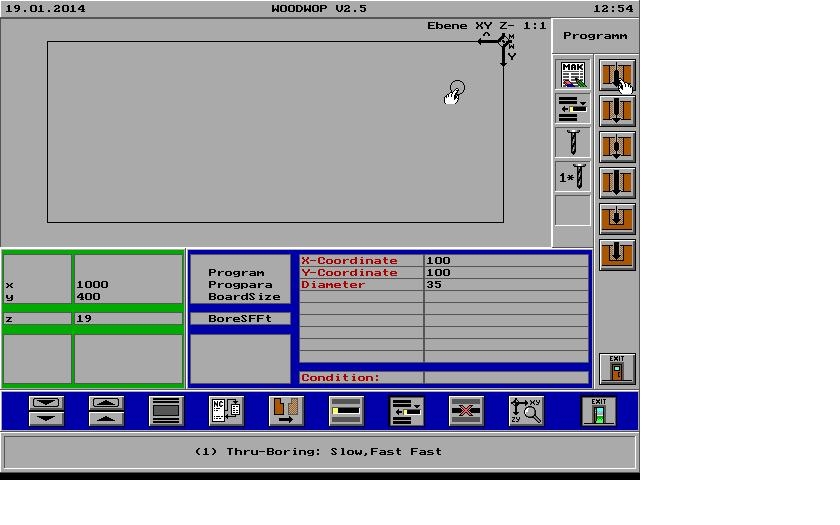The image size is (840, 525).
Task: Click the delete-line icon with the red X
Action: click(x=466, y=411)
